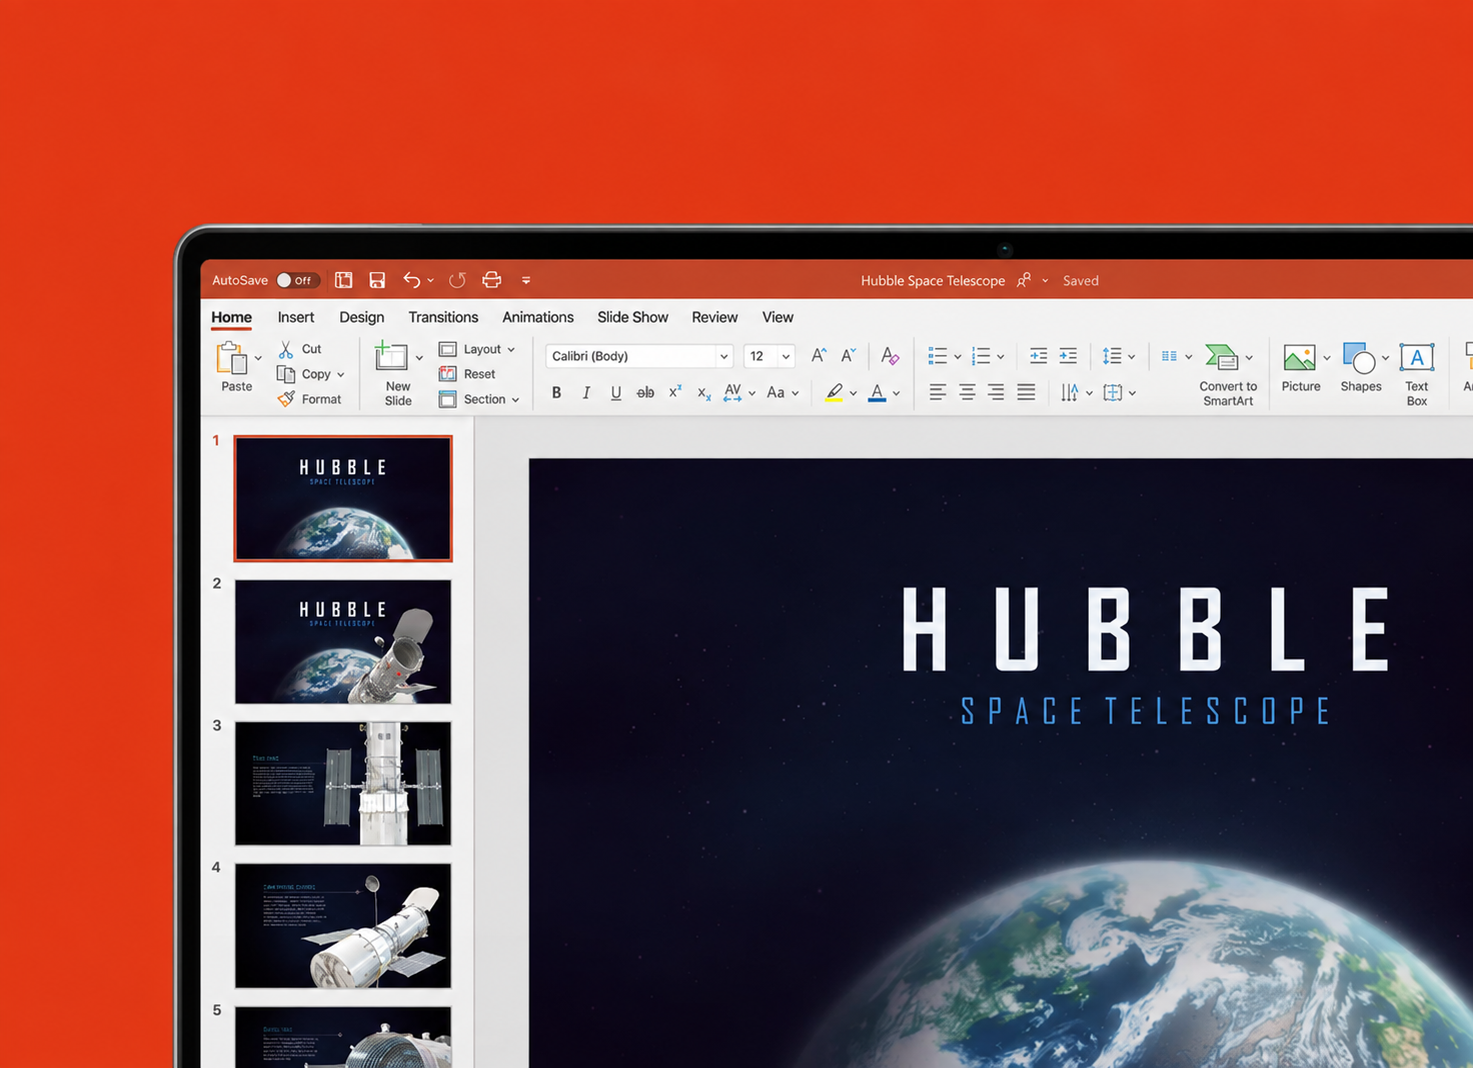Screen dimensions: 1473x1068
Task: Insert a Text Box
Action: (x=1417, y=374)
